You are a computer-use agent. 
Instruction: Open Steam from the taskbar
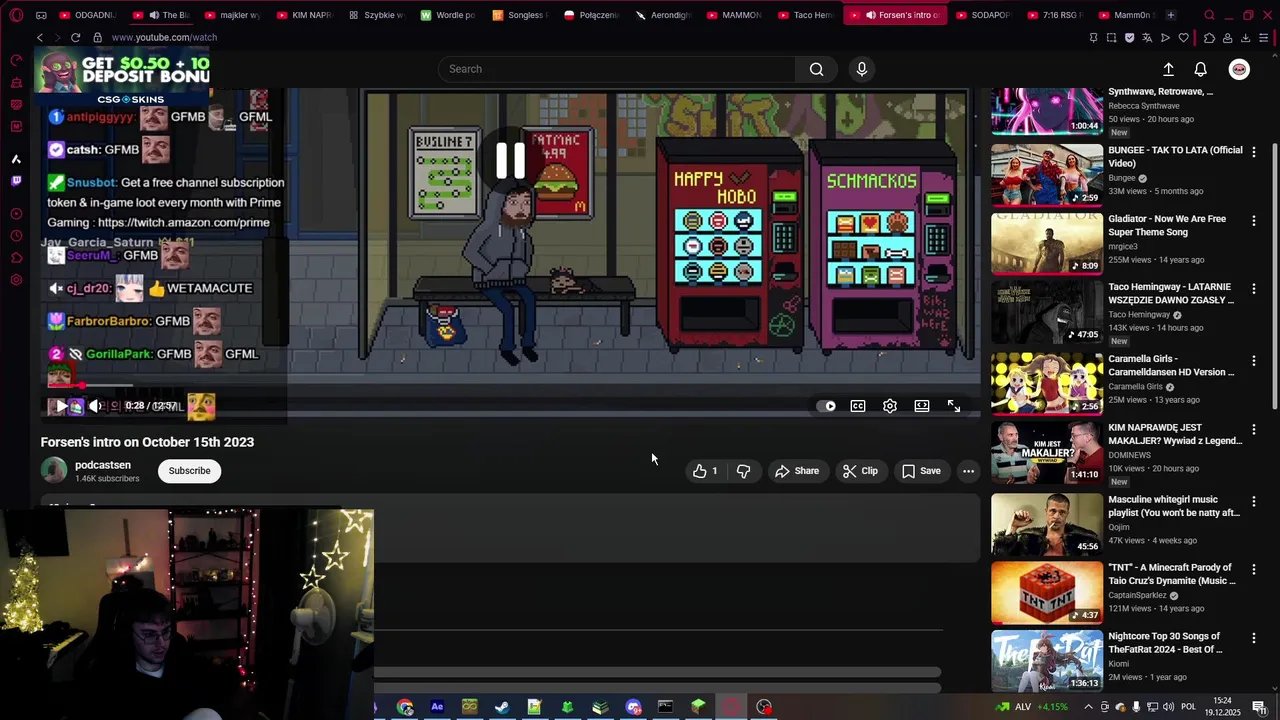tap(502, 707)
